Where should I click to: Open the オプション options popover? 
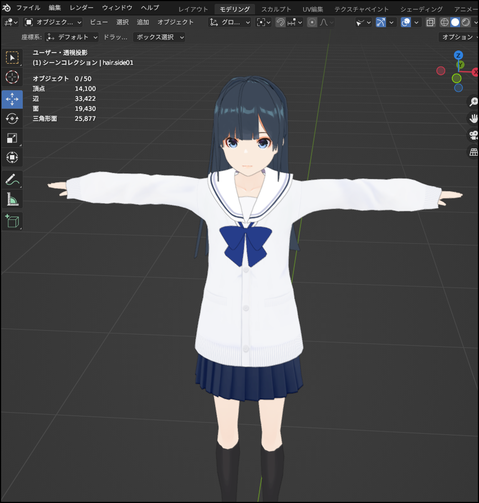[459, 37]
